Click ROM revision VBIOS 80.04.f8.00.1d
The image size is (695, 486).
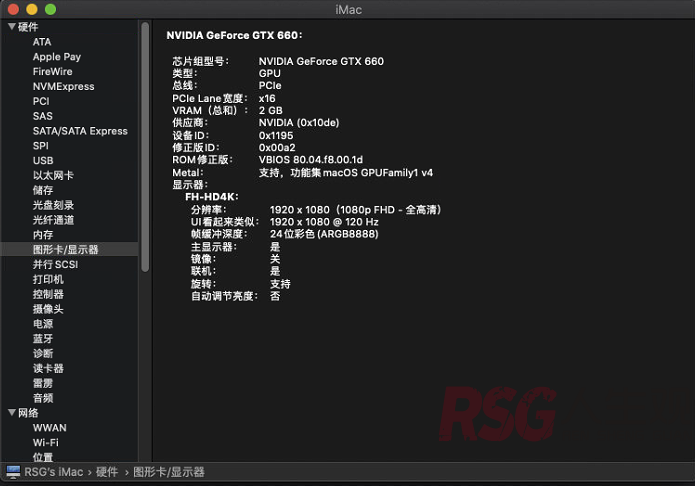(311, 160)
